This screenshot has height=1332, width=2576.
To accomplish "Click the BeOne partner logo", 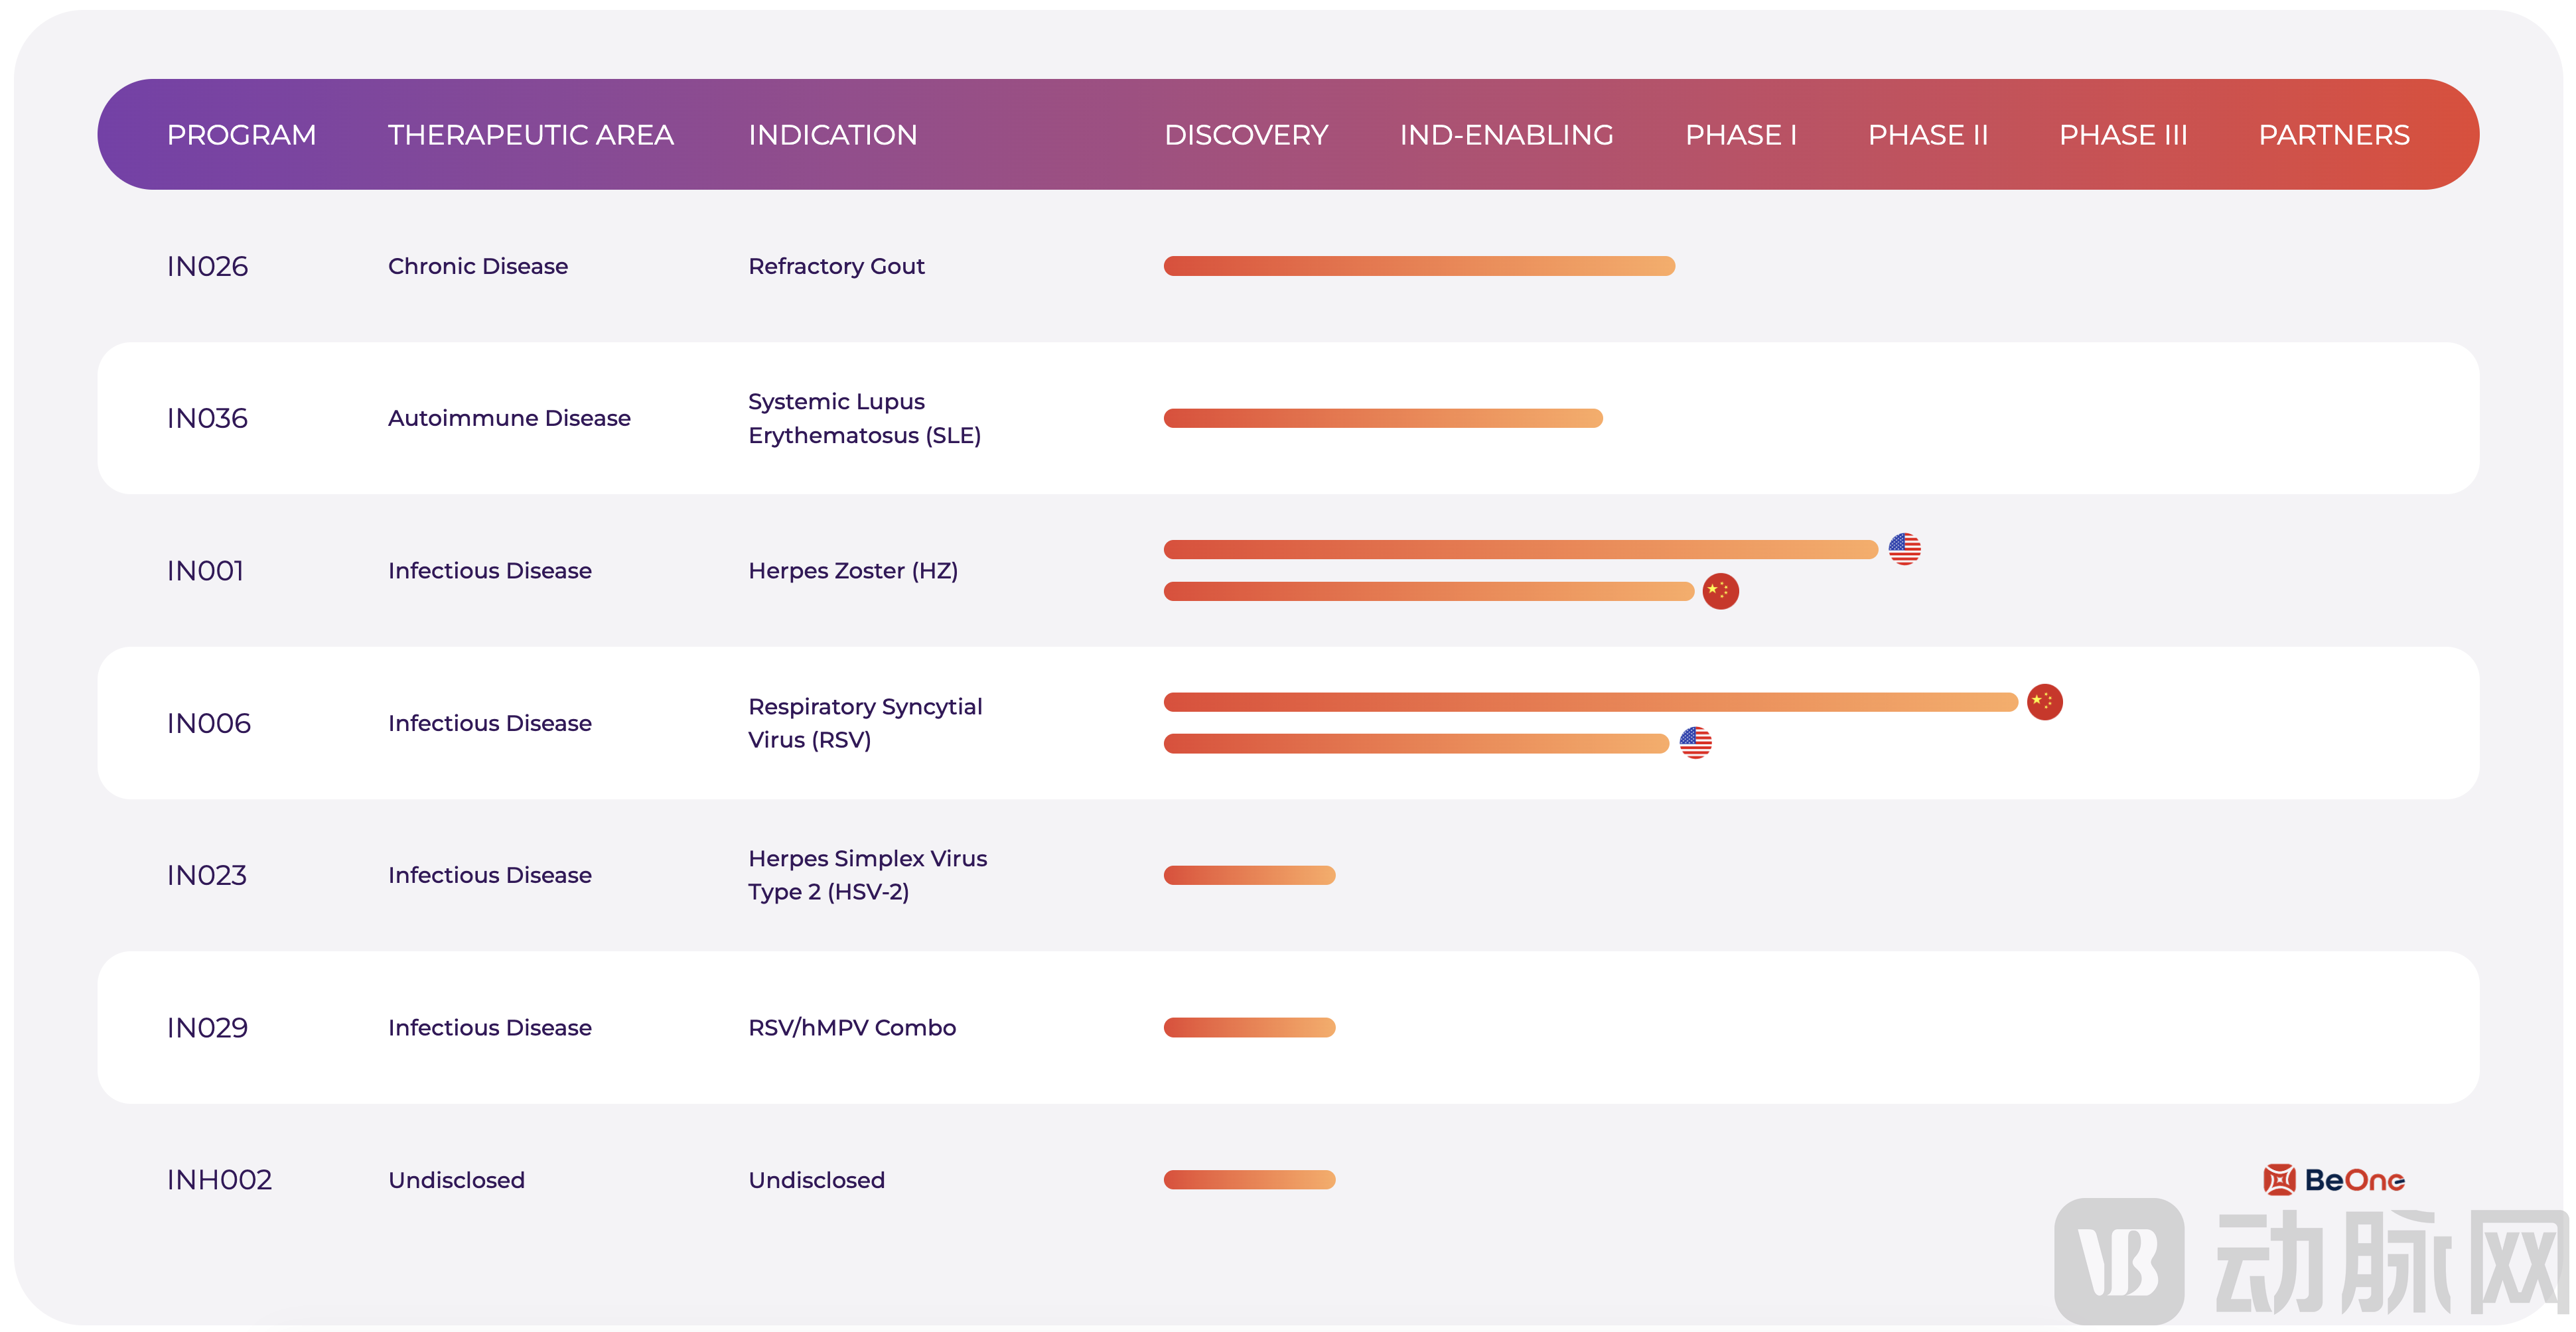I will [2333, 1179].
